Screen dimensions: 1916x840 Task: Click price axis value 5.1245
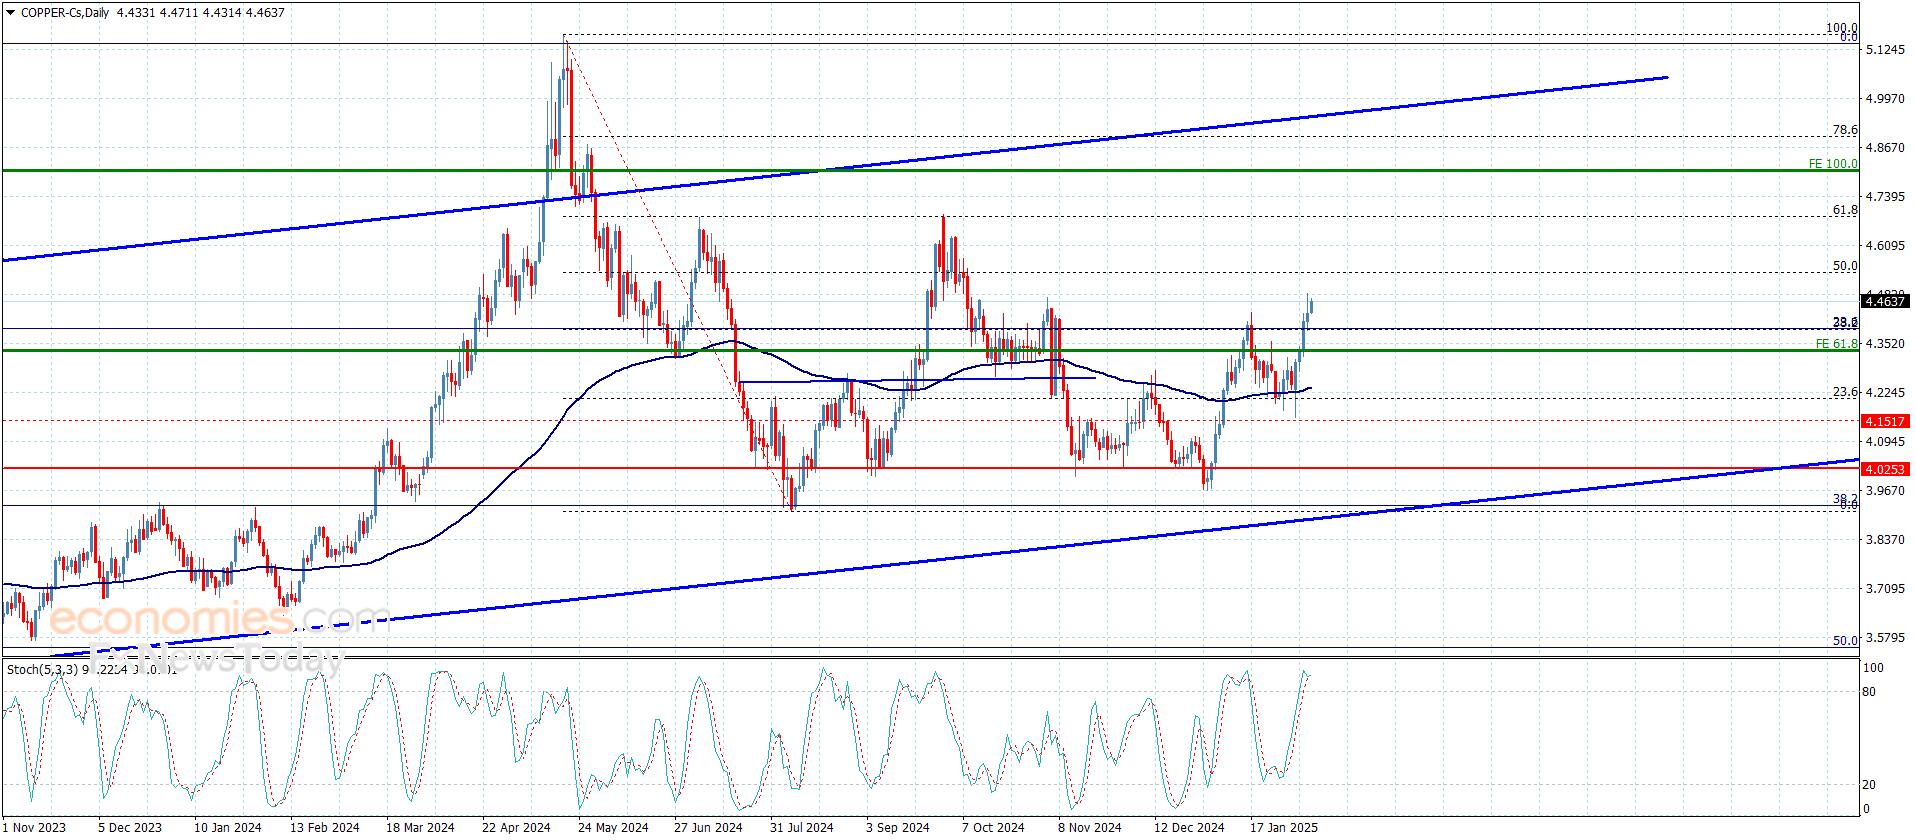1885,49
